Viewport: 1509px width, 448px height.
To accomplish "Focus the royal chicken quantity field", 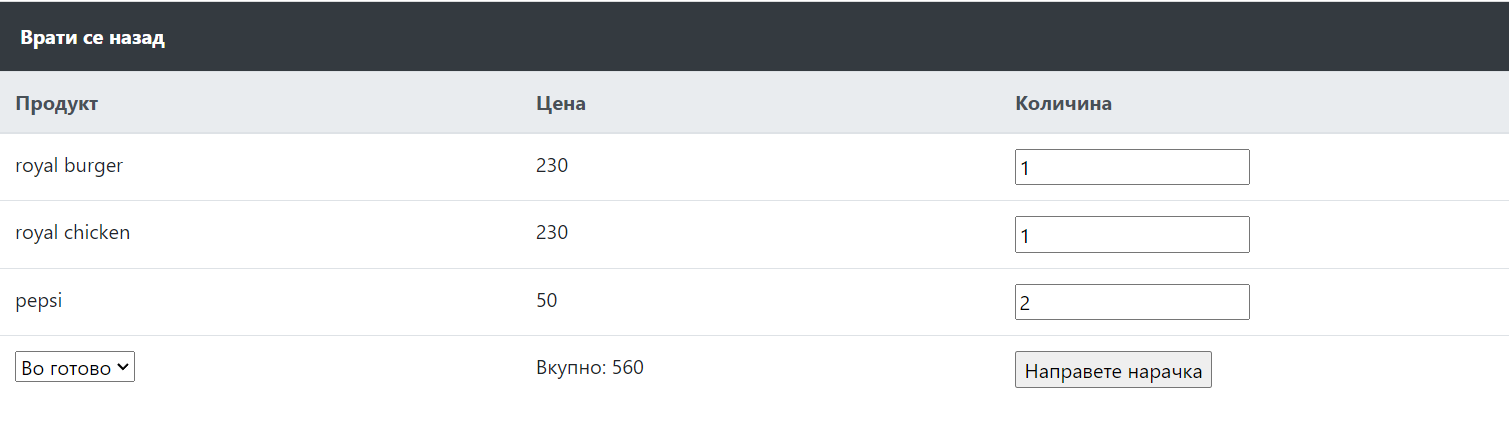I will pos(1131,234).
